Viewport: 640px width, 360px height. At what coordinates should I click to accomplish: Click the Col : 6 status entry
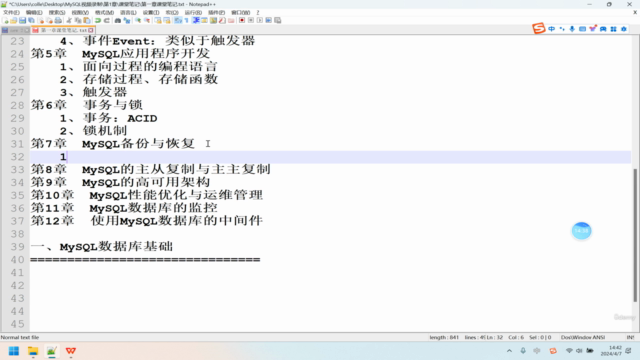click(516, 337)
